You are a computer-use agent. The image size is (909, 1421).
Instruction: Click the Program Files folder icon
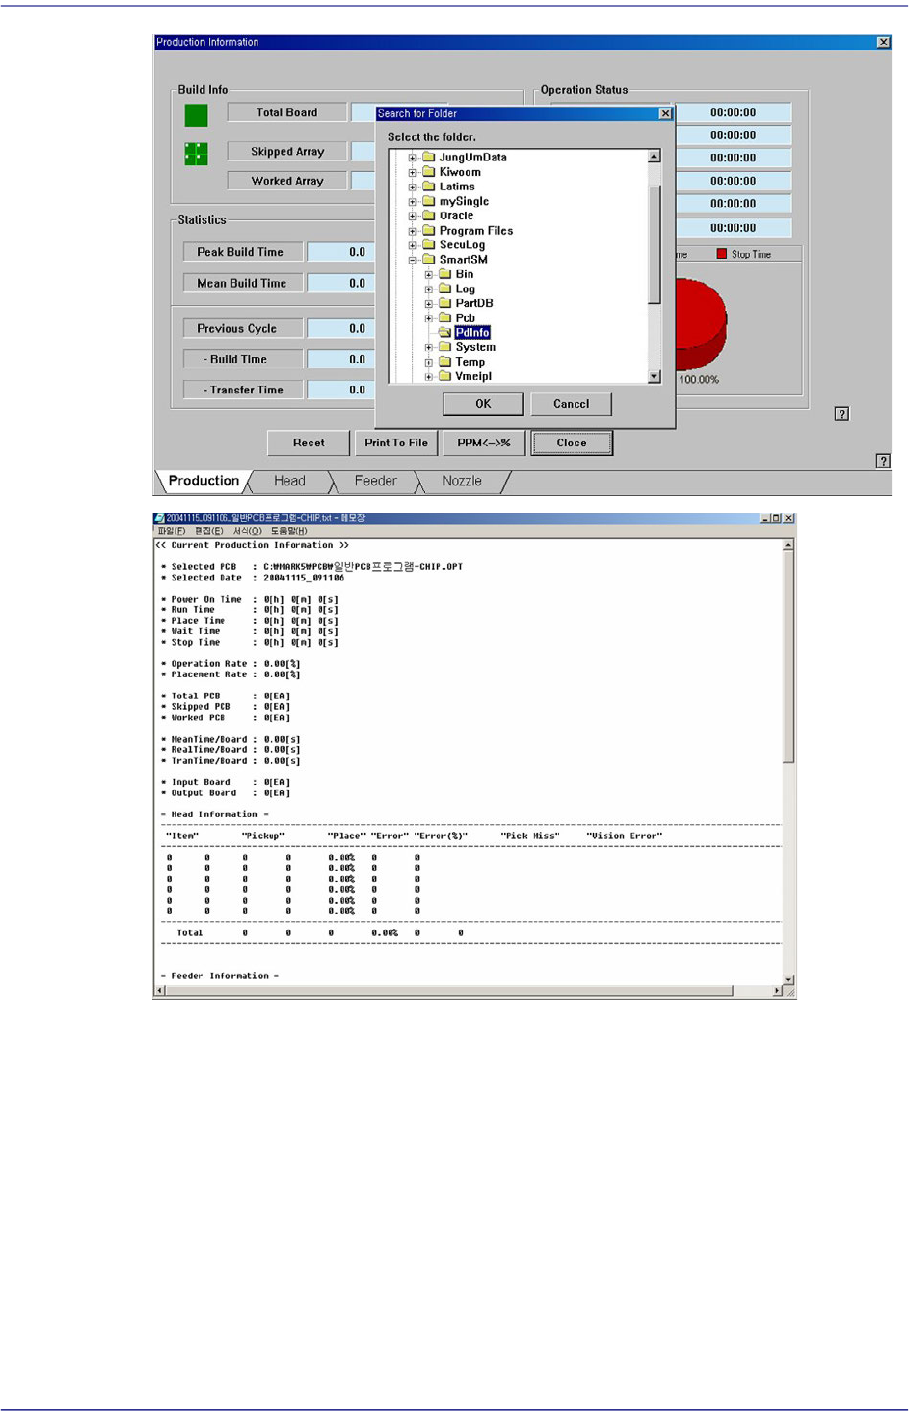click(x=429, y=231)
